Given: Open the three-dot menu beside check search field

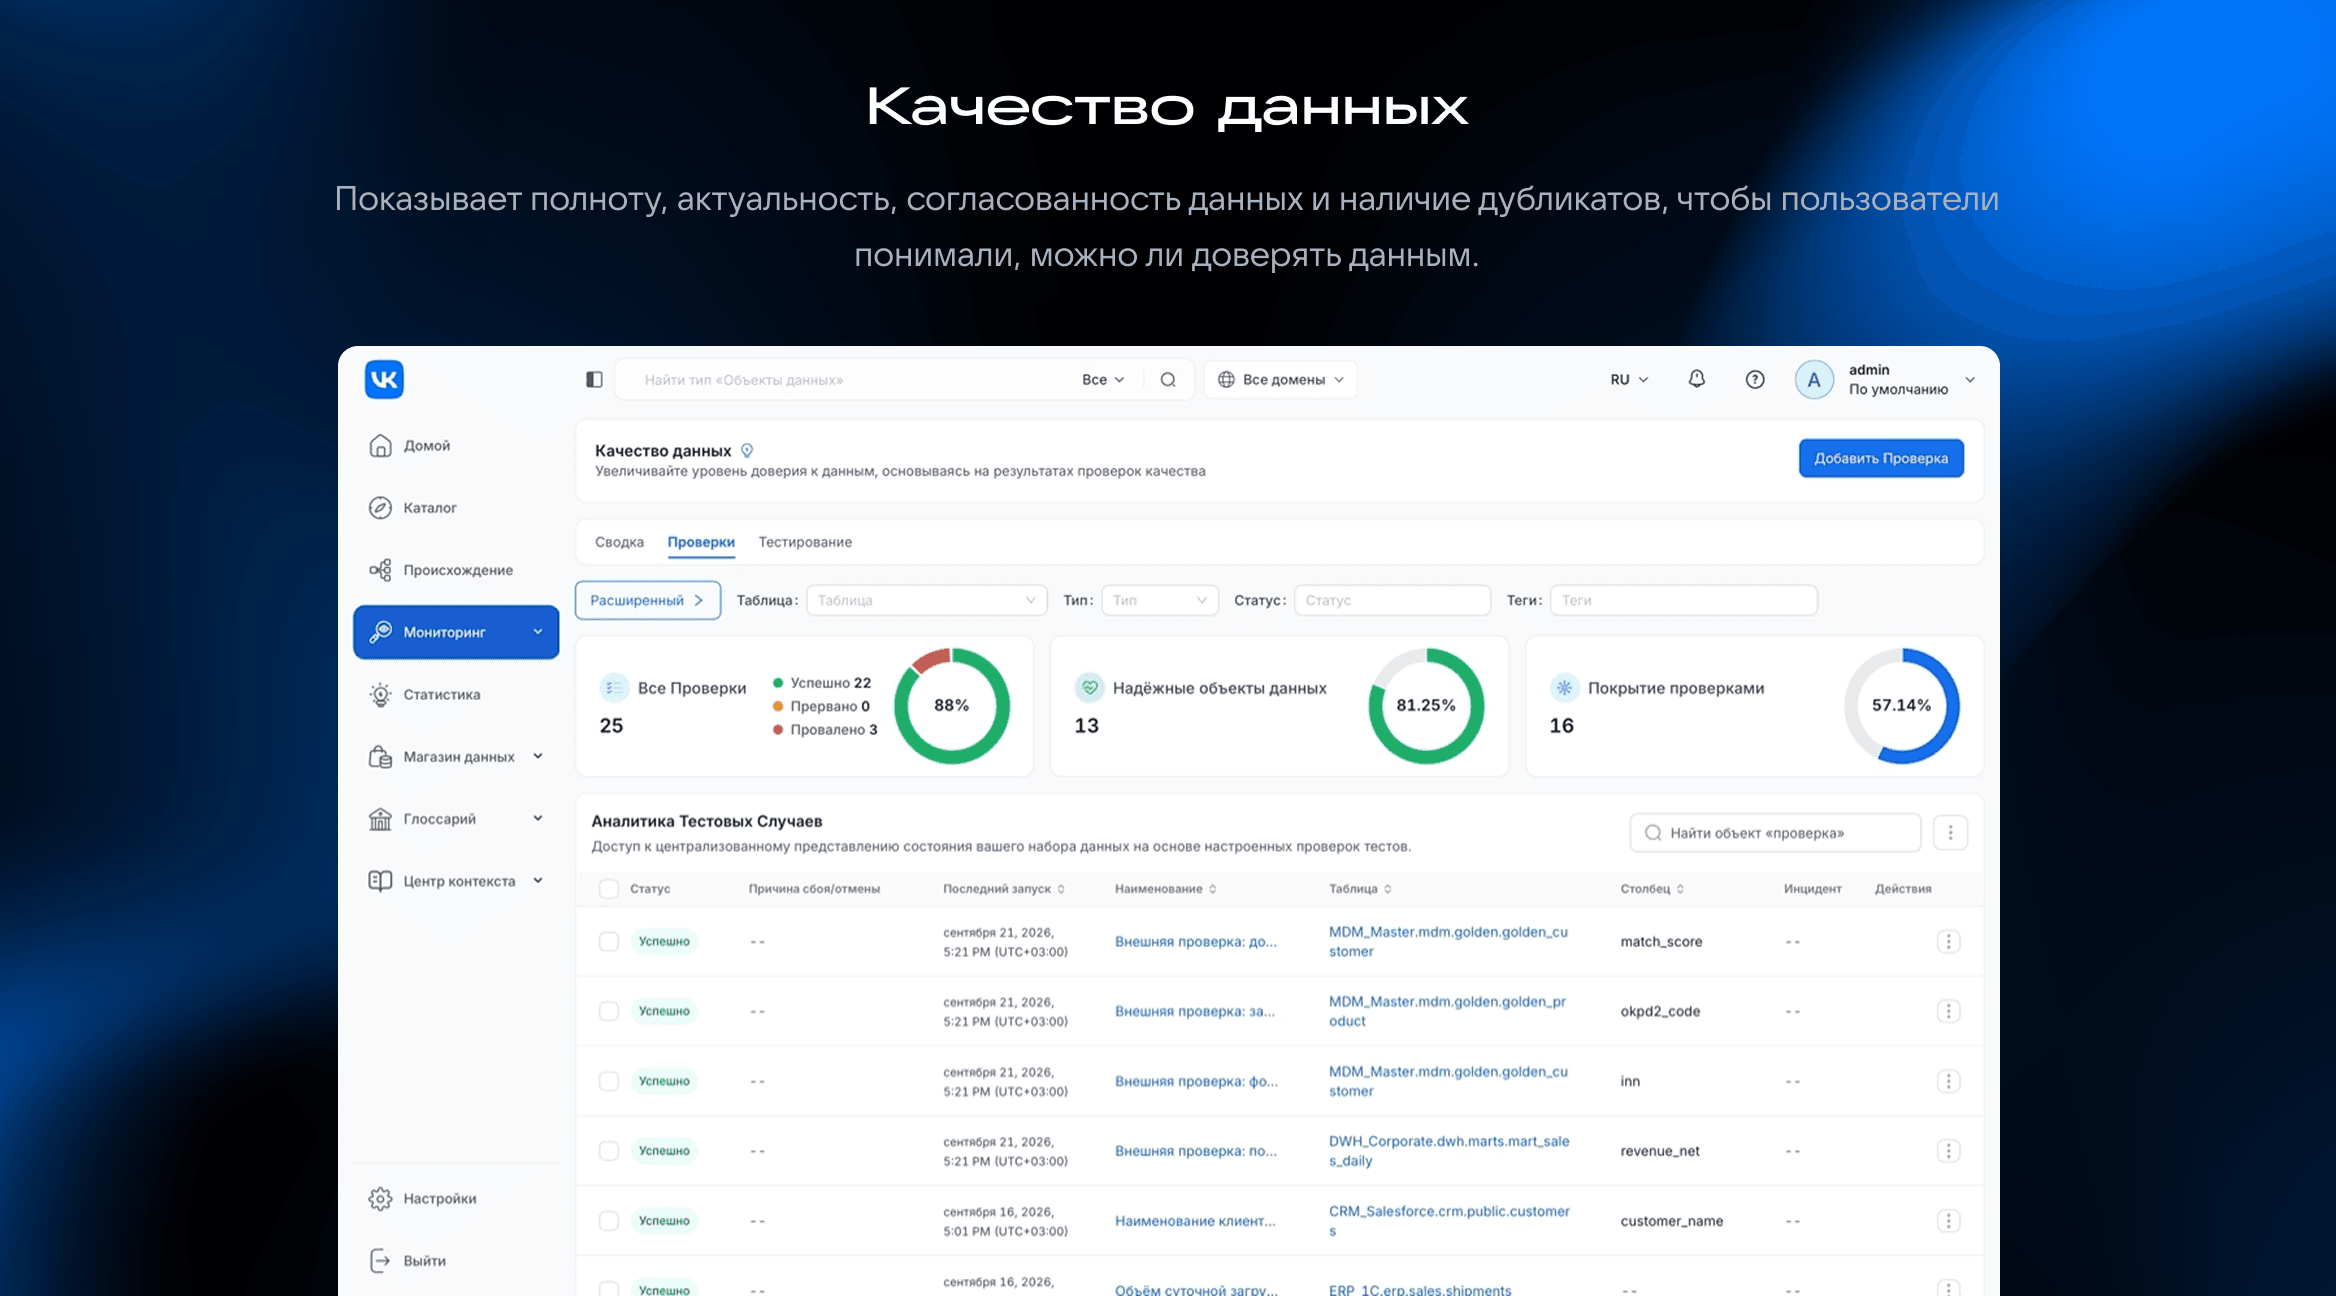Looking at the screenshot, I should tap(1950, 832).
